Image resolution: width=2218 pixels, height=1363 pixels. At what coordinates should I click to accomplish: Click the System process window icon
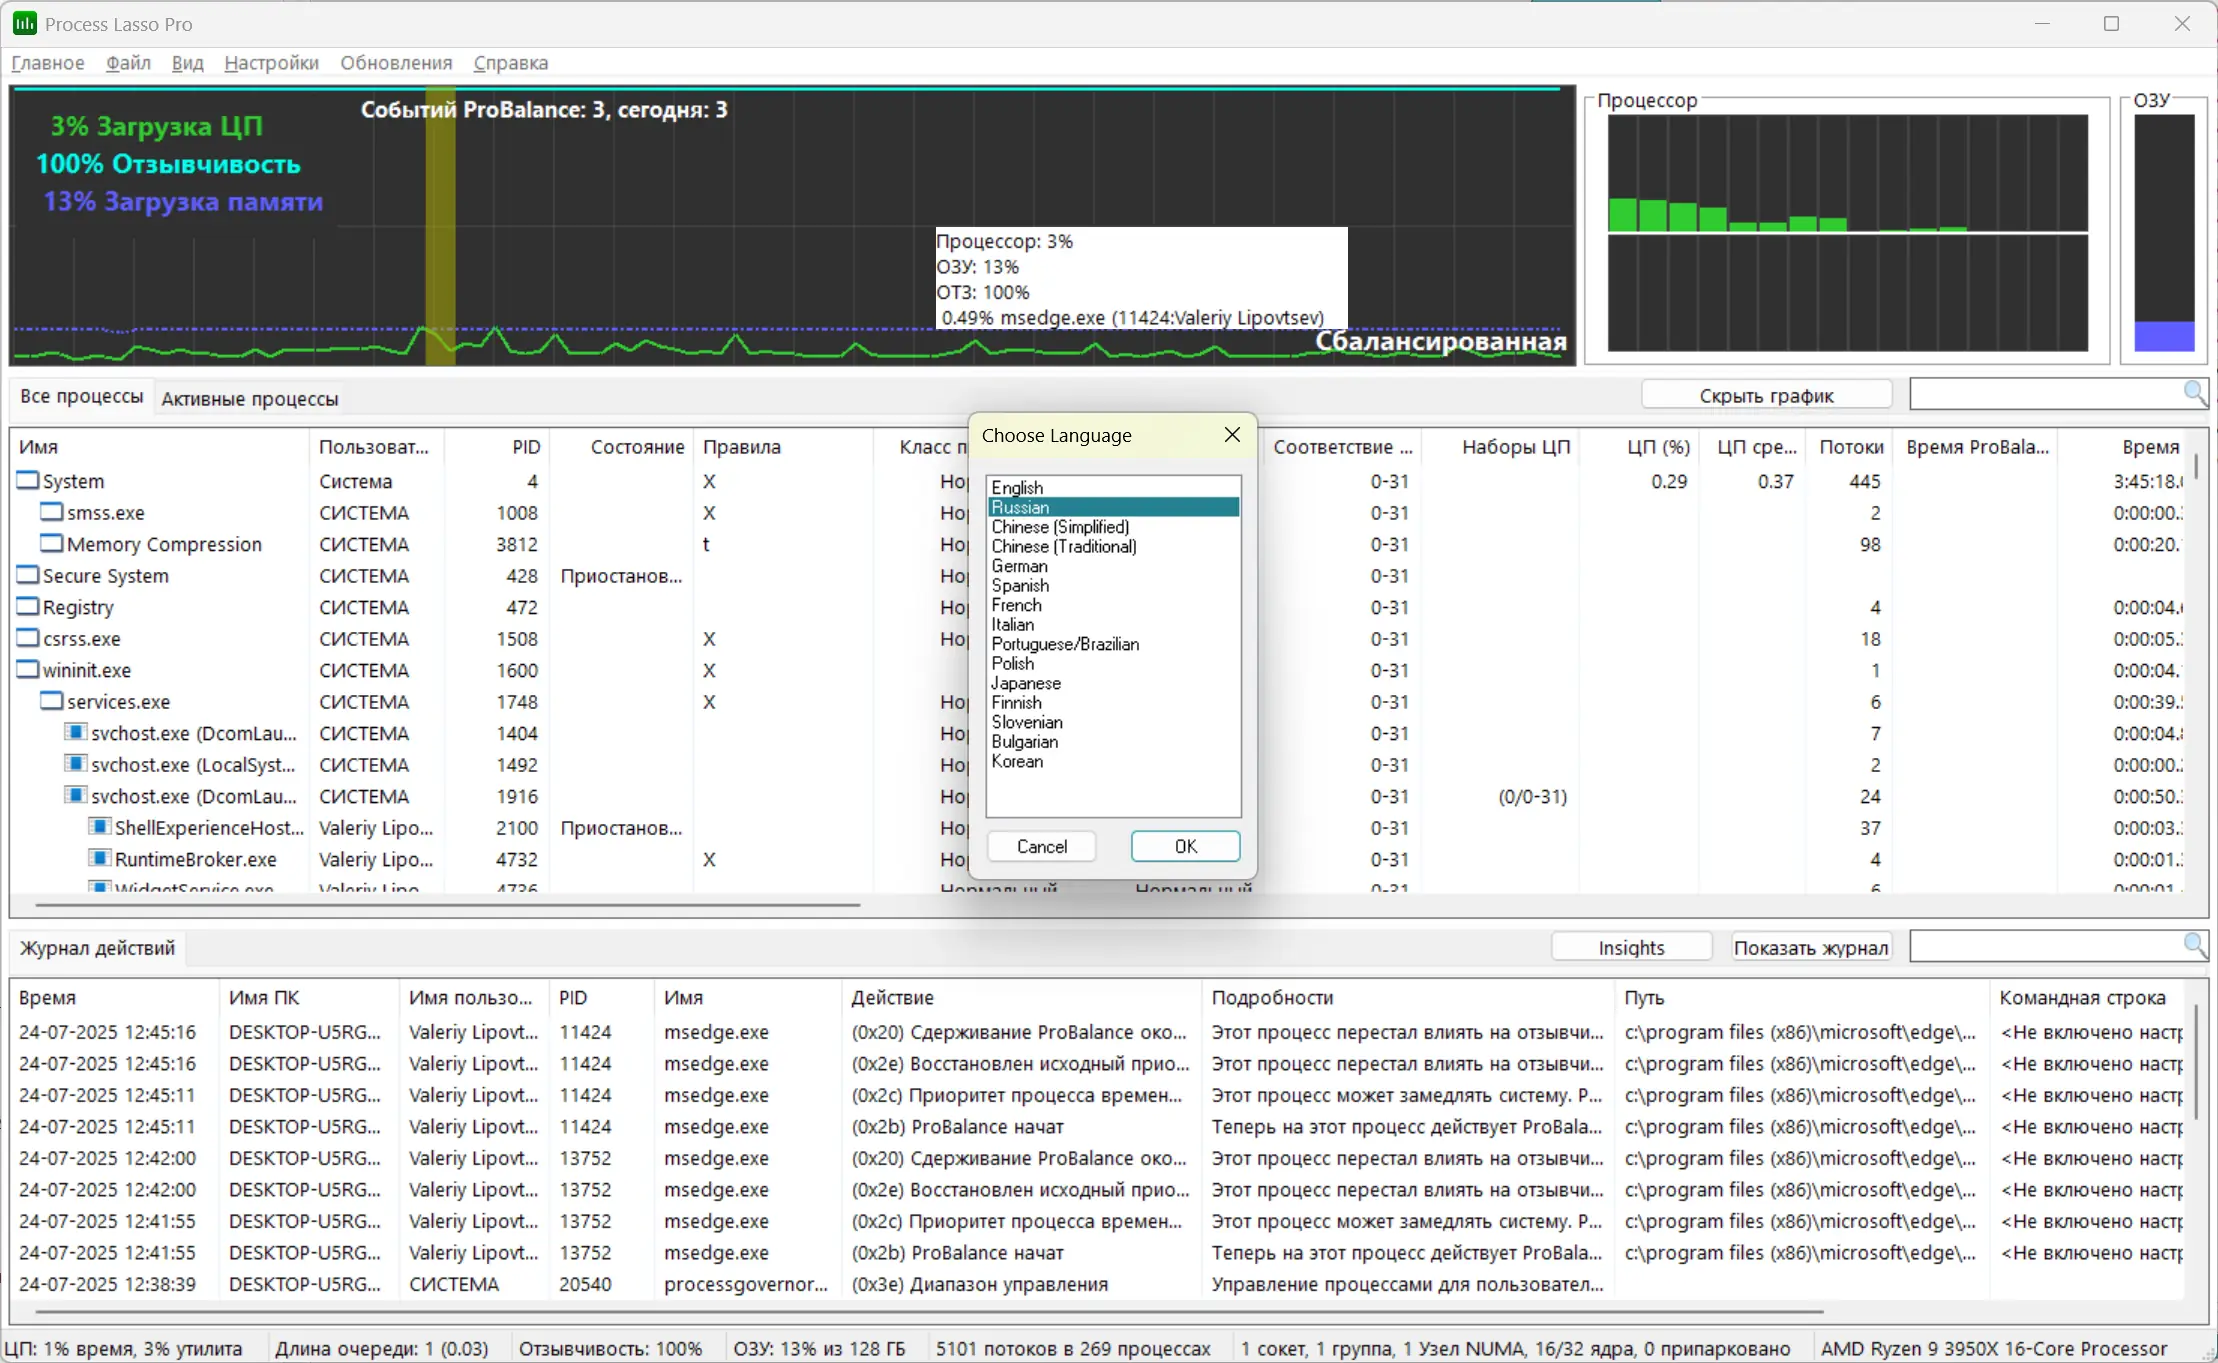[x=28, y=481]
